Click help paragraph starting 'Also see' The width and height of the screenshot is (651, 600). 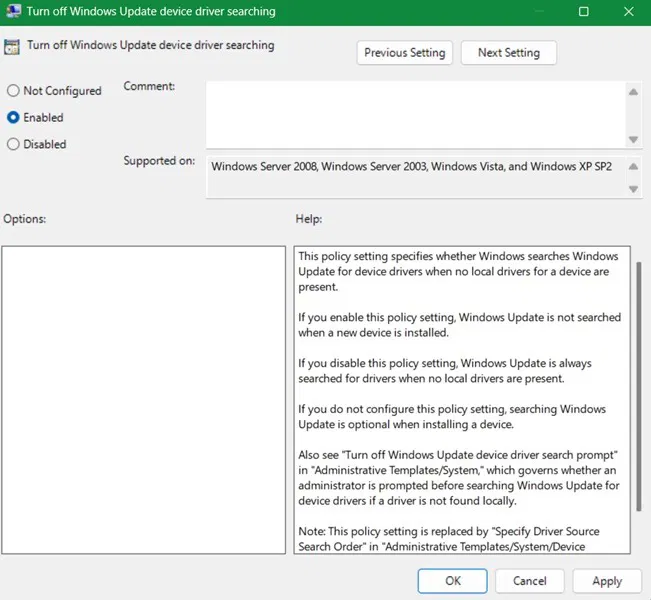(458, 478)
